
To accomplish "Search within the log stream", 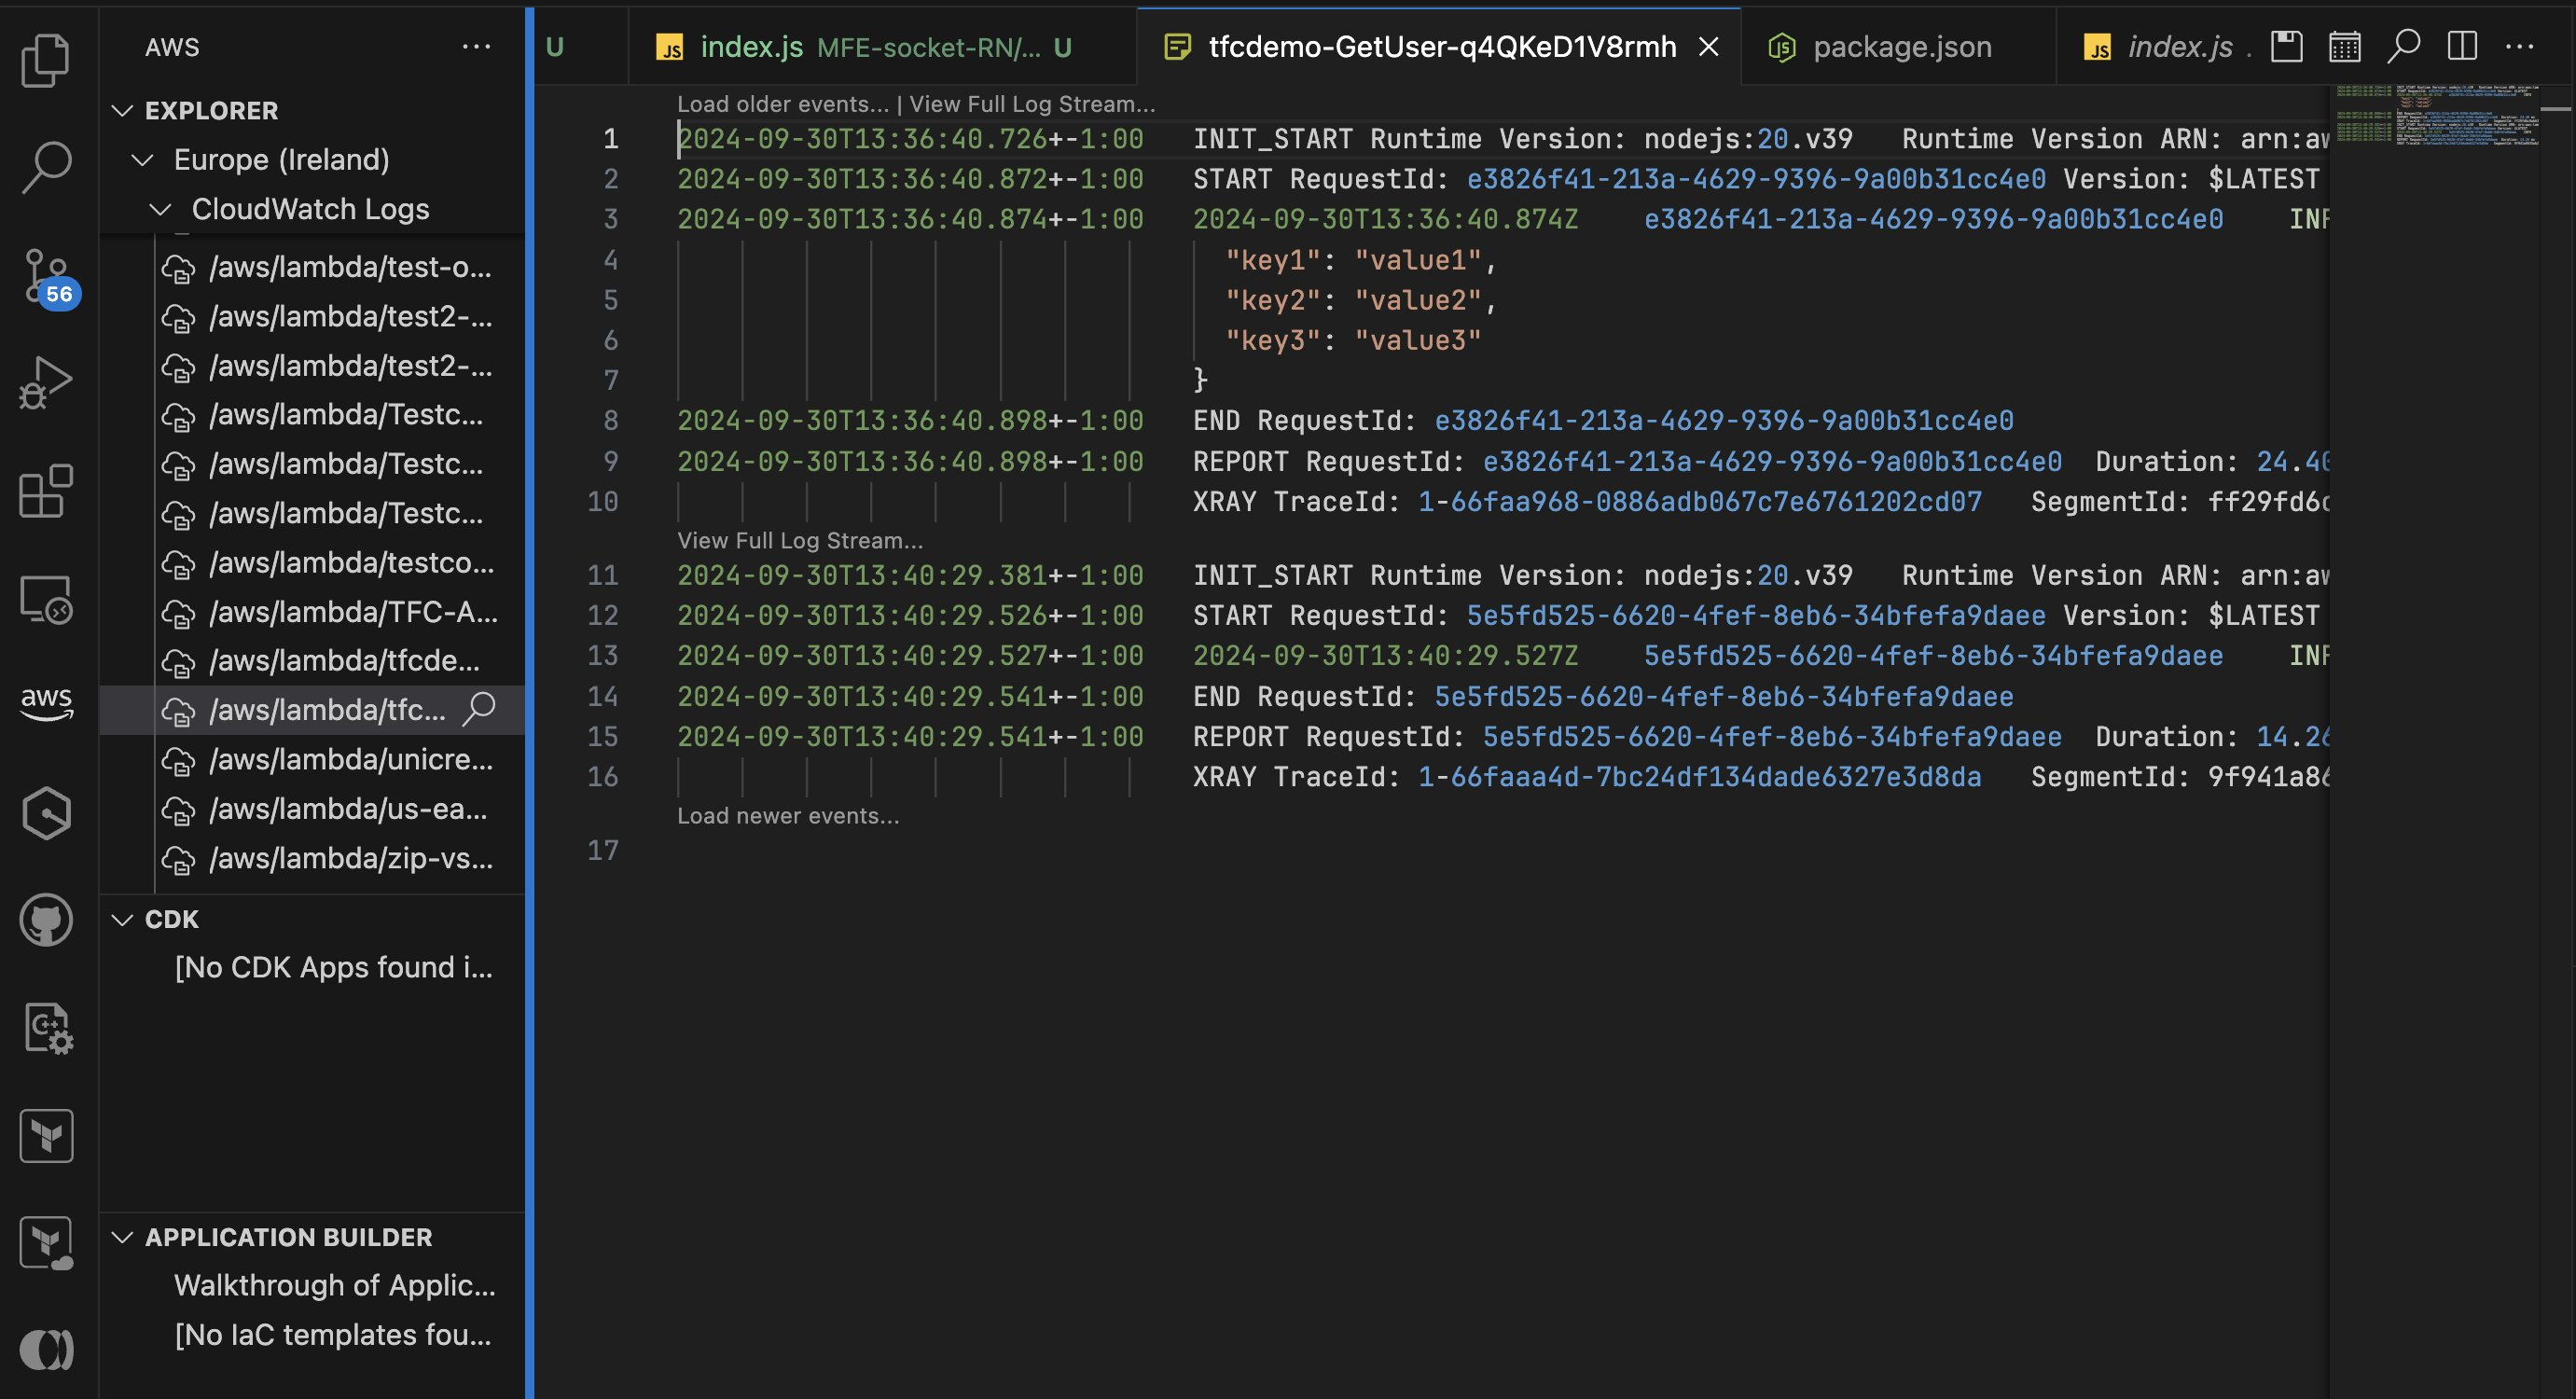I will (2404, 45).
